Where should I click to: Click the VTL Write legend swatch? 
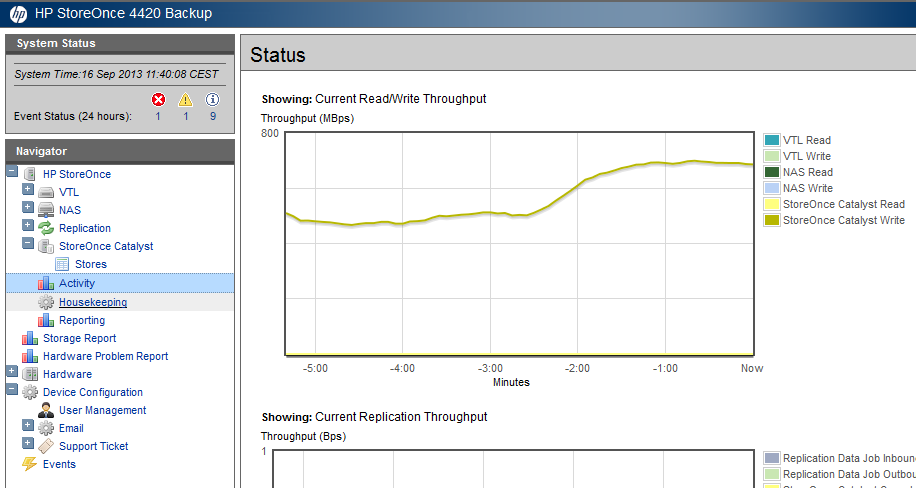point(772,156)
